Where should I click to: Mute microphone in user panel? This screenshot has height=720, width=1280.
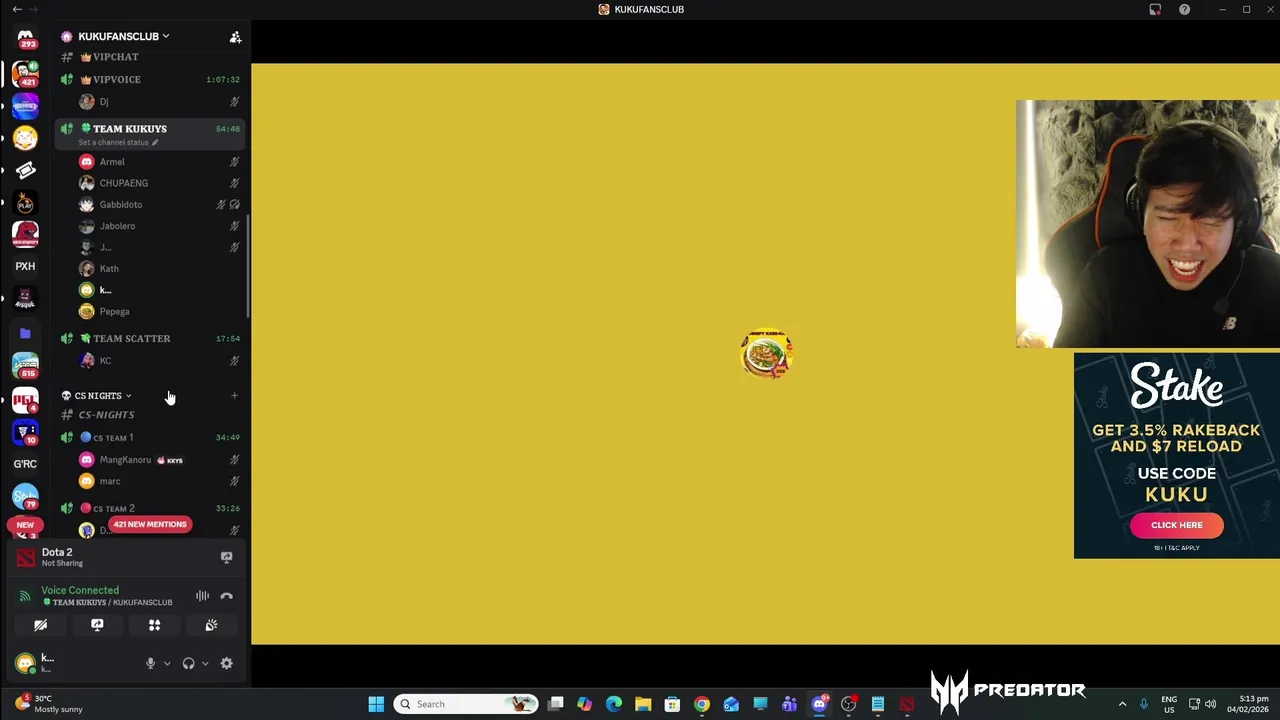point(150,663)
